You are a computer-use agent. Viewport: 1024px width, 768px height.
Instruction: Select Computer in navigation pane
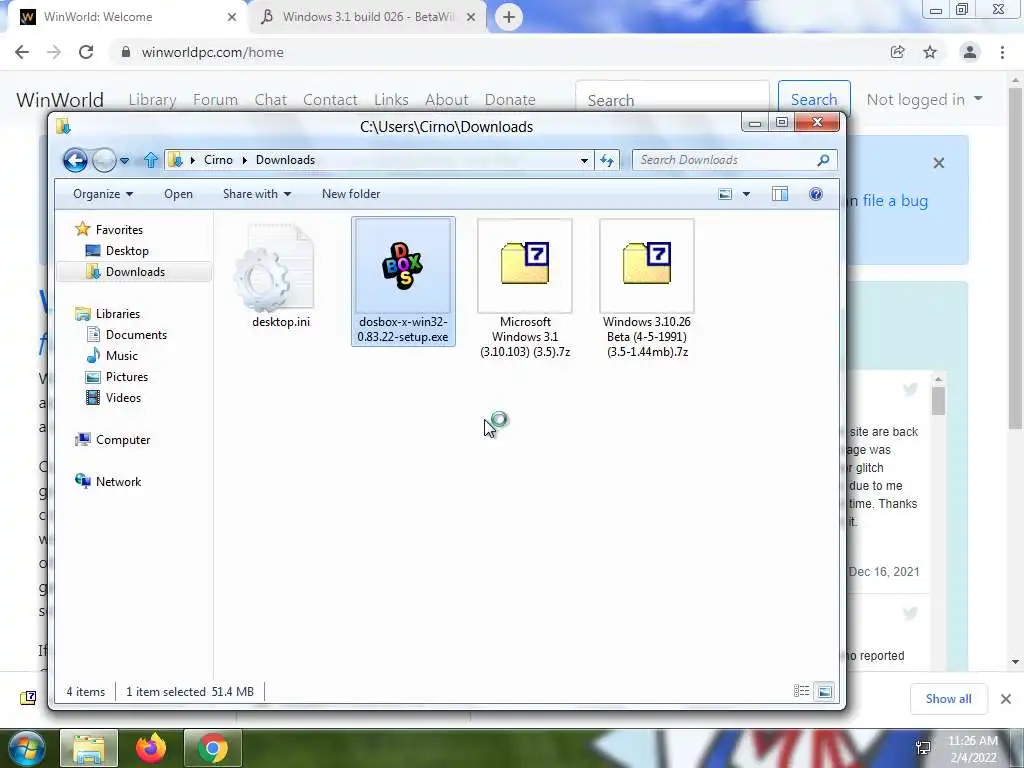[x=123, y=440]
